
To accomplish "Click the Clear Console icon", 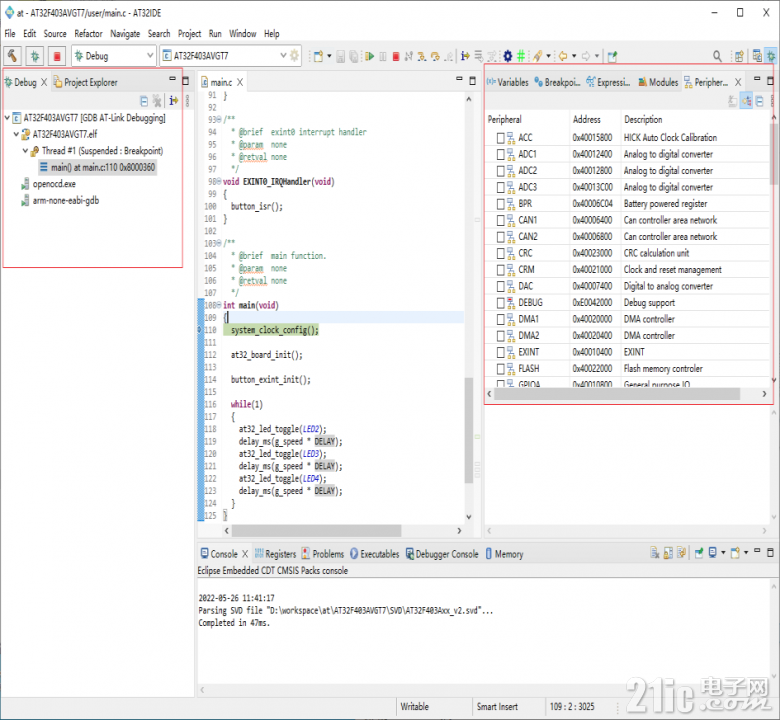I will (x=655, y=553).
